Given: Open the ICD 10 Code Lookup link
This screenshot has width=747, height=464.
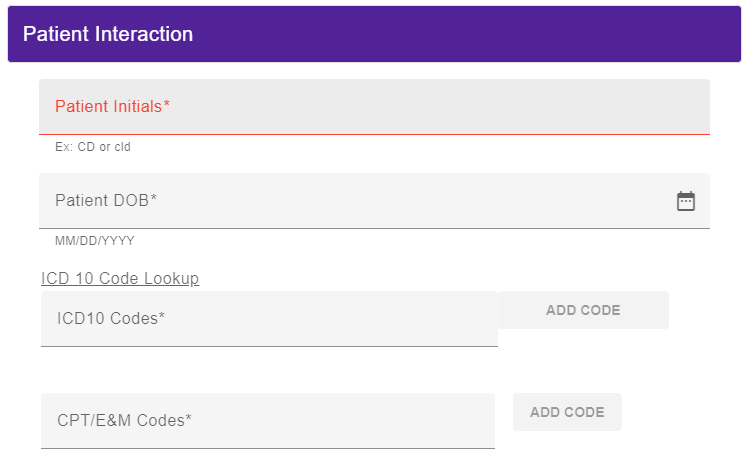Looking at the screenshot, I should coord(120,278).
